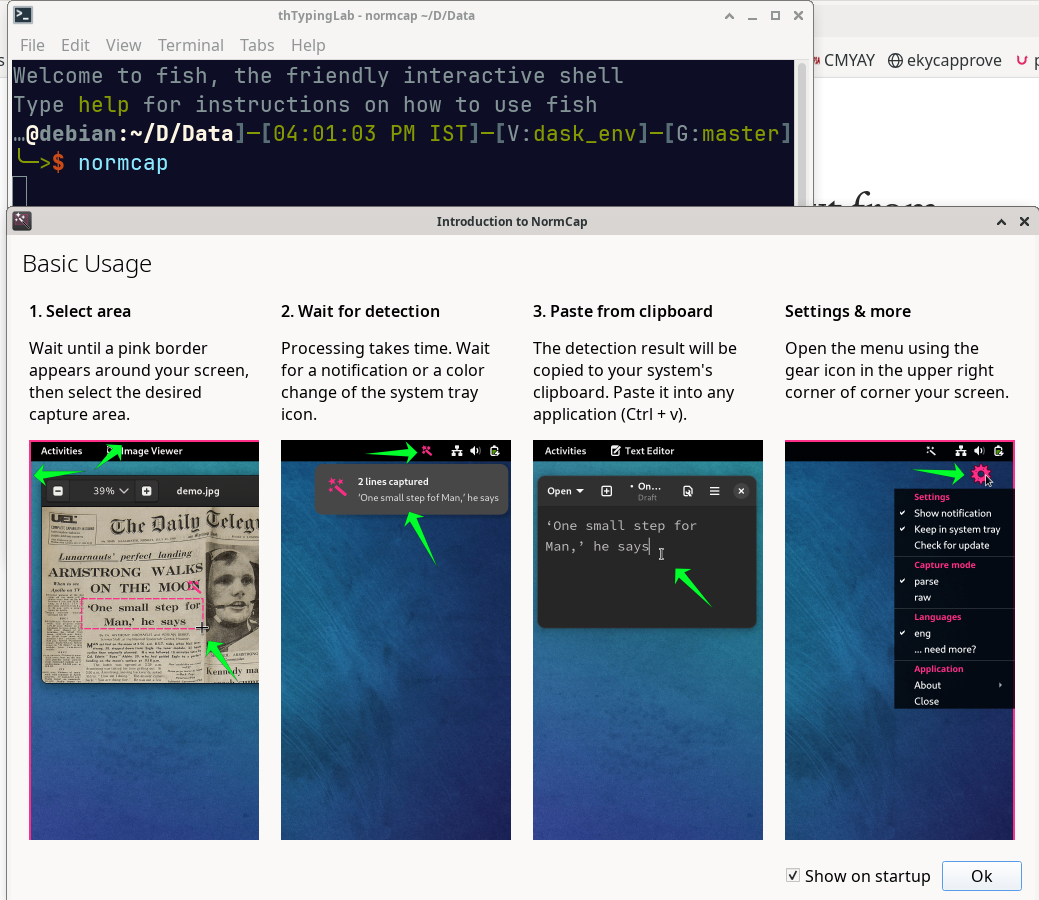Image resolution: width=1039 pixels, height=900 pixels.
Task: Click the '3. Paste from clipboard' heading
Action: [x=622, y=311]
